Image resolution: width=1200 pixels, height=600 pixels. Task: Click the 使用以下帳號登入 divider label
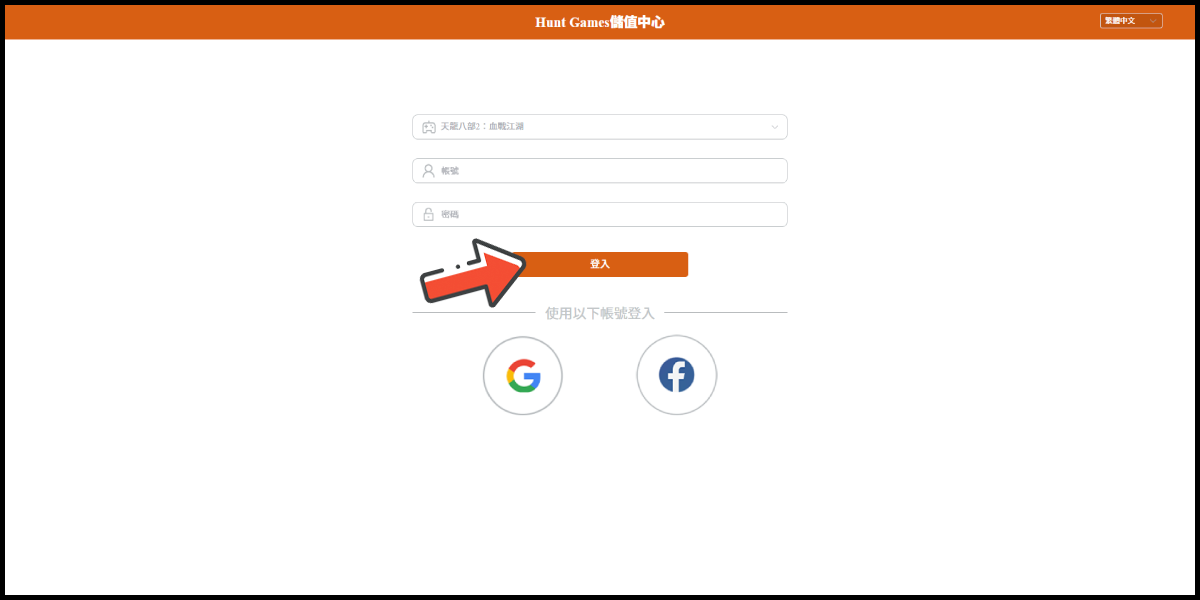tap(600, 313)
